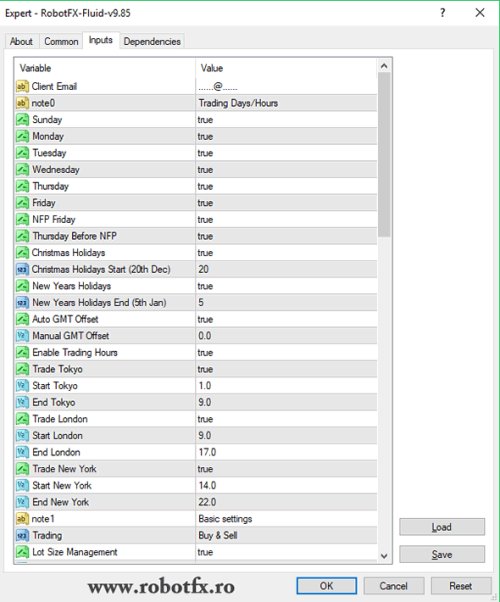This screenshot has width=500, height=602.
Task: Click the string icon beside note0
Action: coord(22,103)
